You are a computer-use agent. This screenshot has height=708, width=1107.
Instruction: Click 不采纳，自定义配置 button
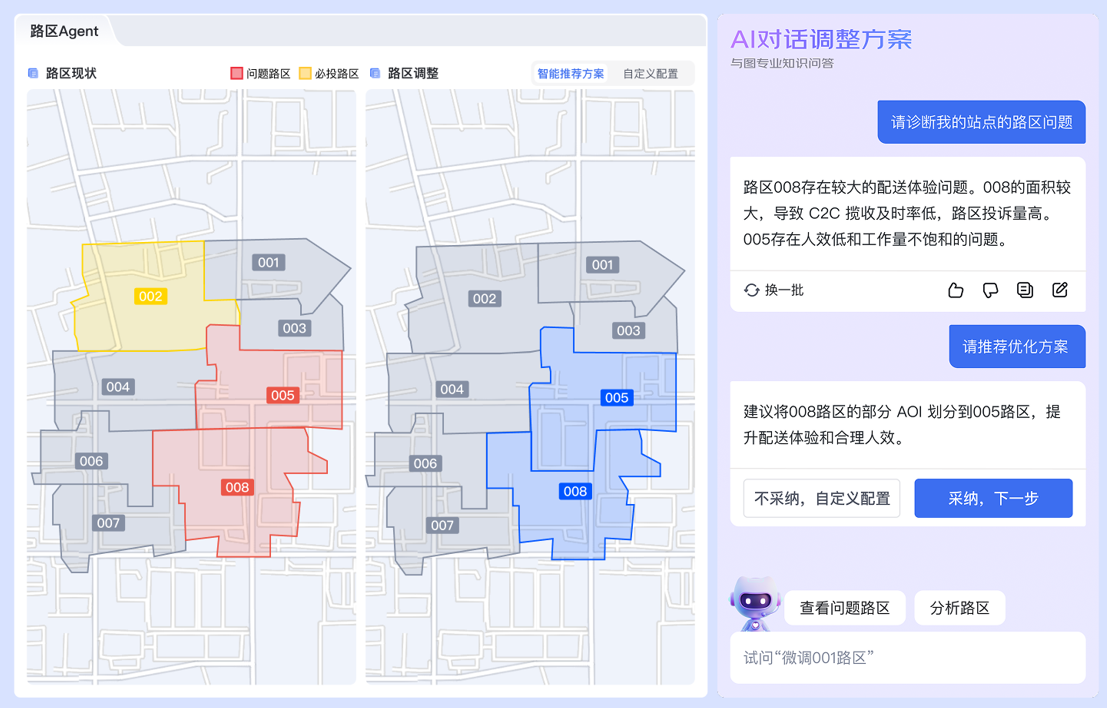coord(822,498)
